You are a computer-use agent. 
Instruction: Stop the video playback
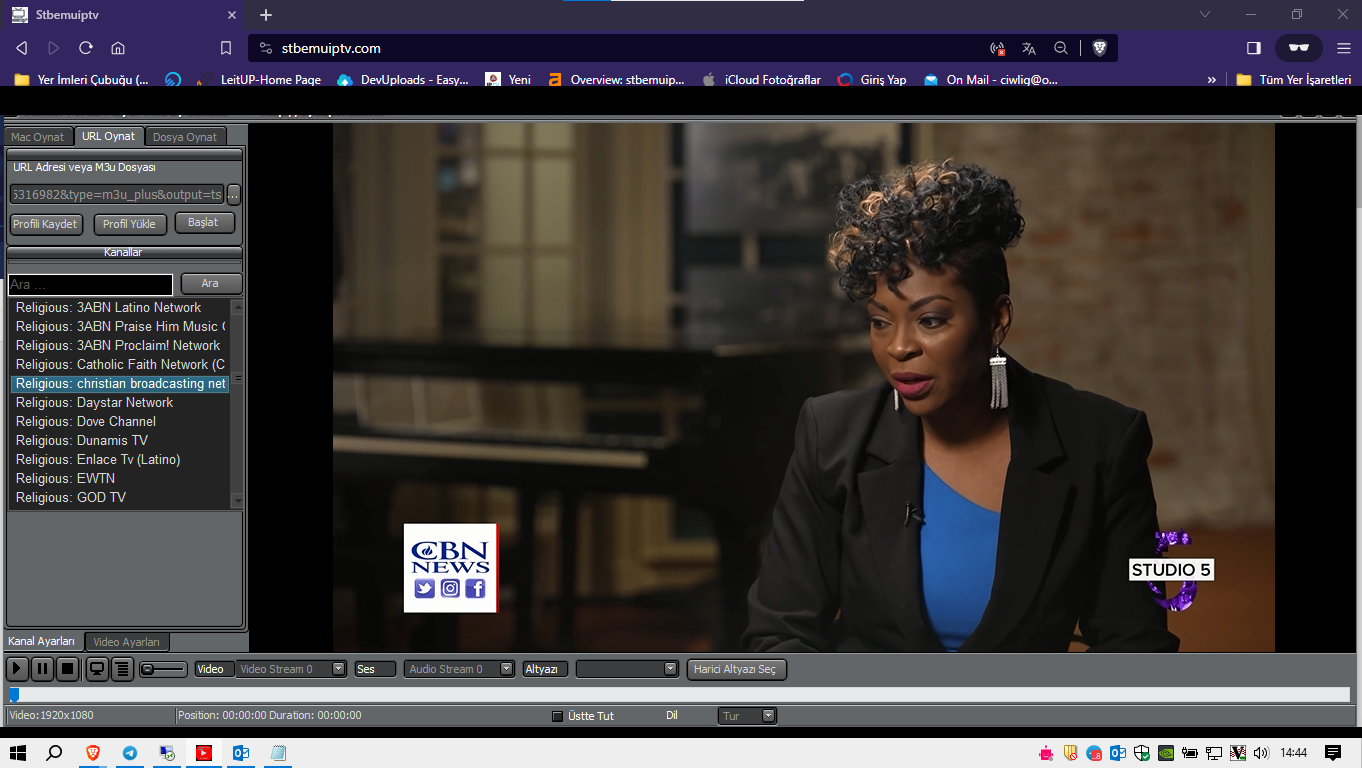click(x=67, y=669)
